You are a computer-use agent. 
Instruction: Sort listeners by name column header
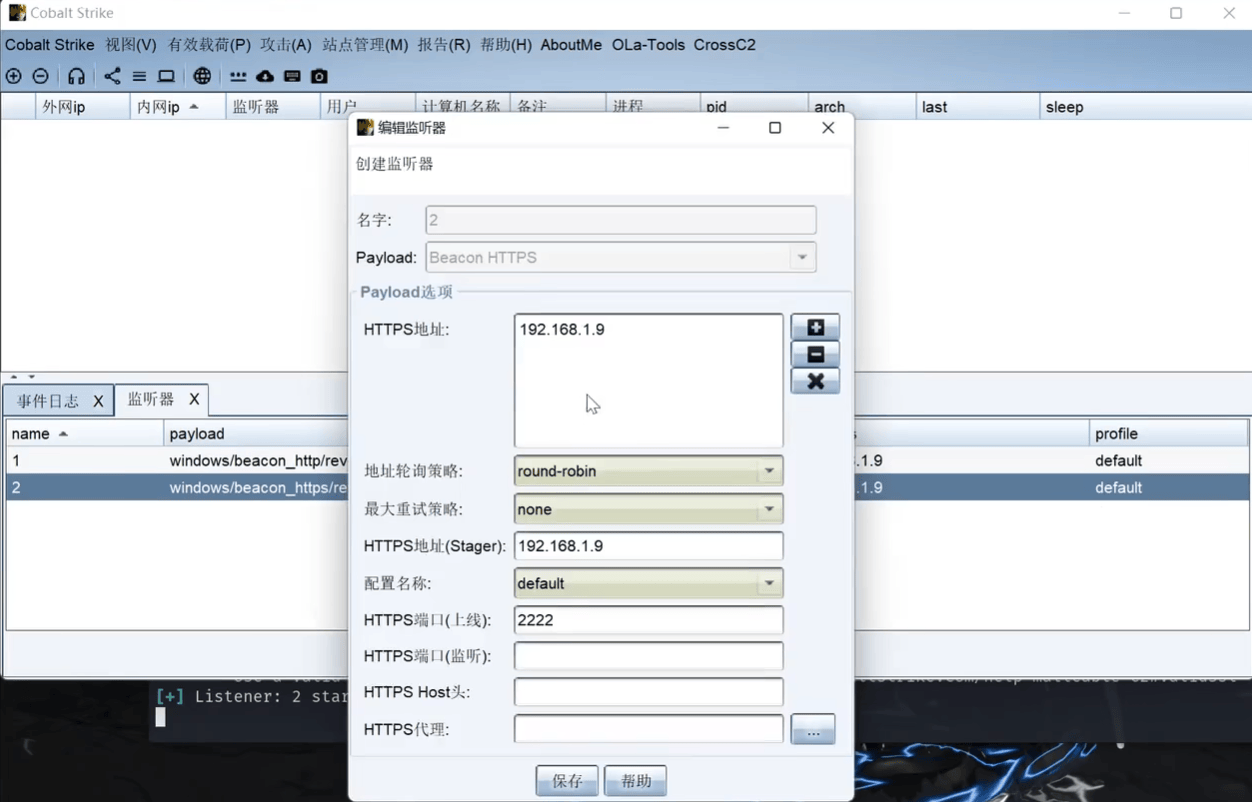84,434
